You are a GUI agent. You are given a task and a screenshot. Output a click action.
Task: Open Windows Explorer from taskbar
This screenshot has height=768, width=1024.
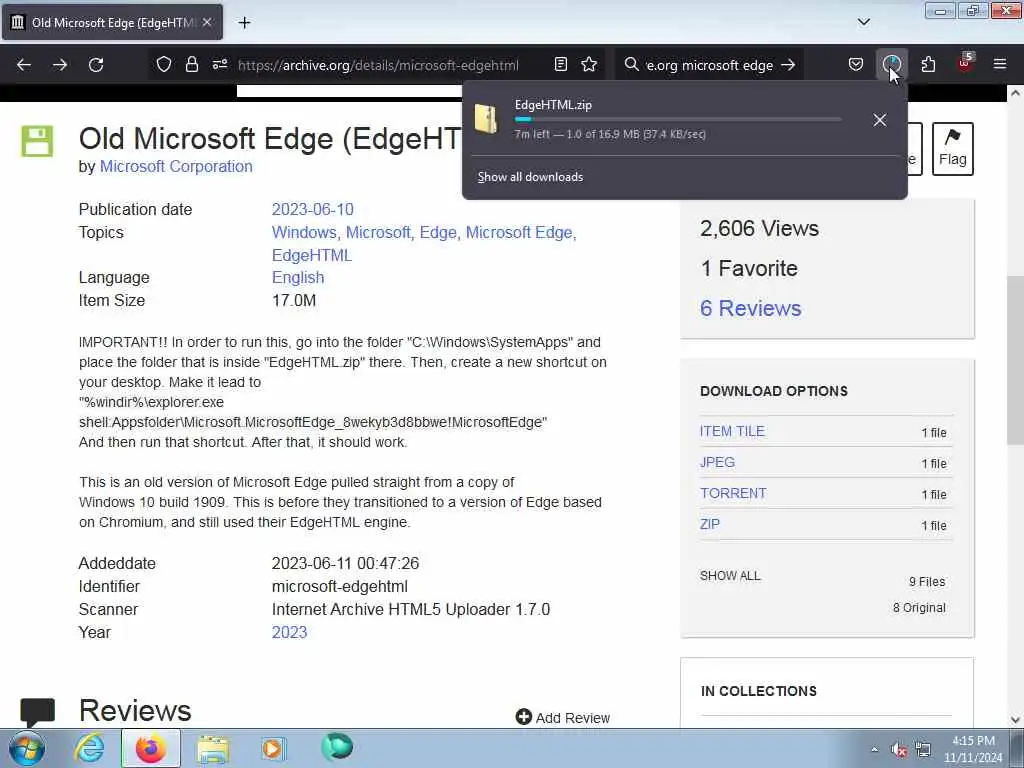[213, 748]
